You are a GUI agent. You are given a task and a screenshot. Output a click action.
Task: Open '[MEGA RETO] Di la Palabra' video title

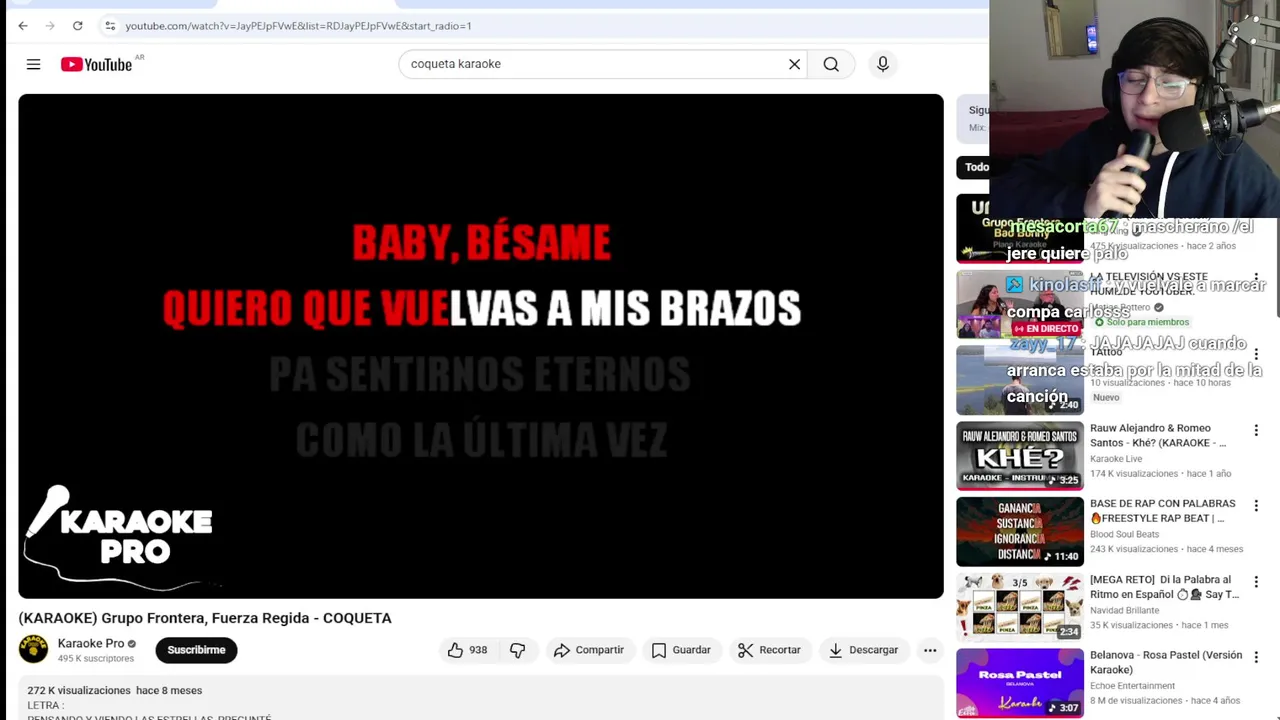coord(1165,587)
